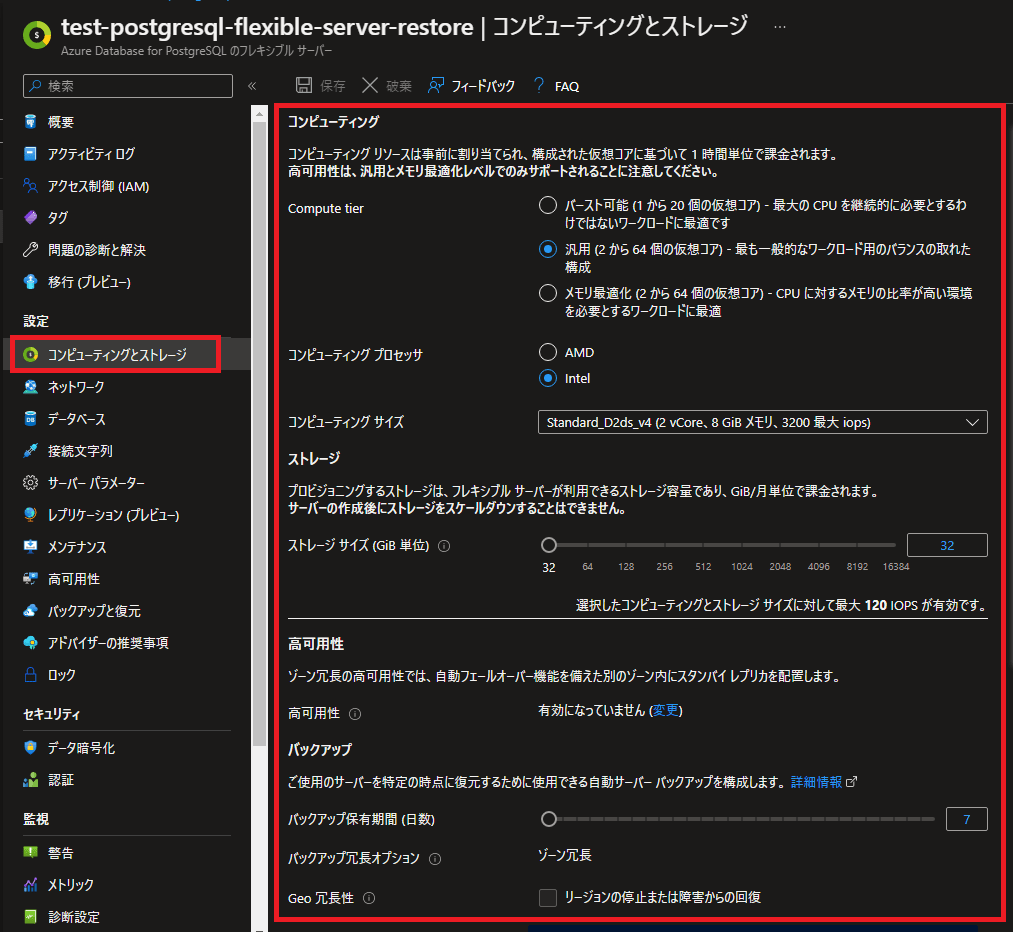
Task: Click the 保存 floppy disk icon
Action: (x=304, y=85)
